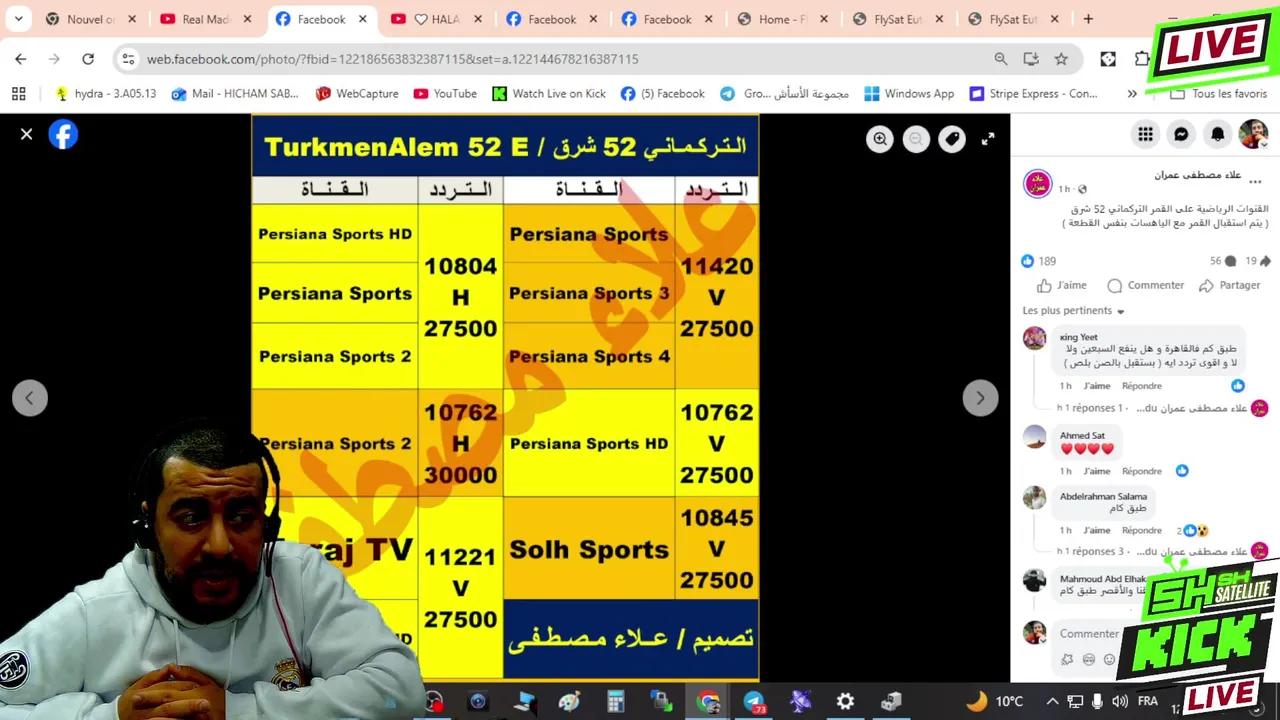Image resolution: width=1280 pixels, height=720 pixels.
Task: Like Abdelrahman Salama's comment
Action: tap(1097, 531)
